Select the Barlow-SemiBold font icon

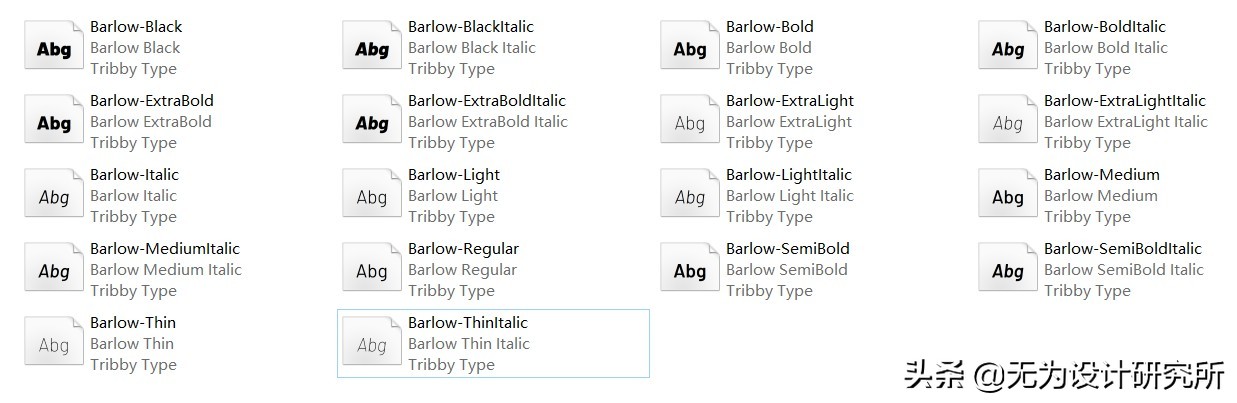(x=690, y=270)
